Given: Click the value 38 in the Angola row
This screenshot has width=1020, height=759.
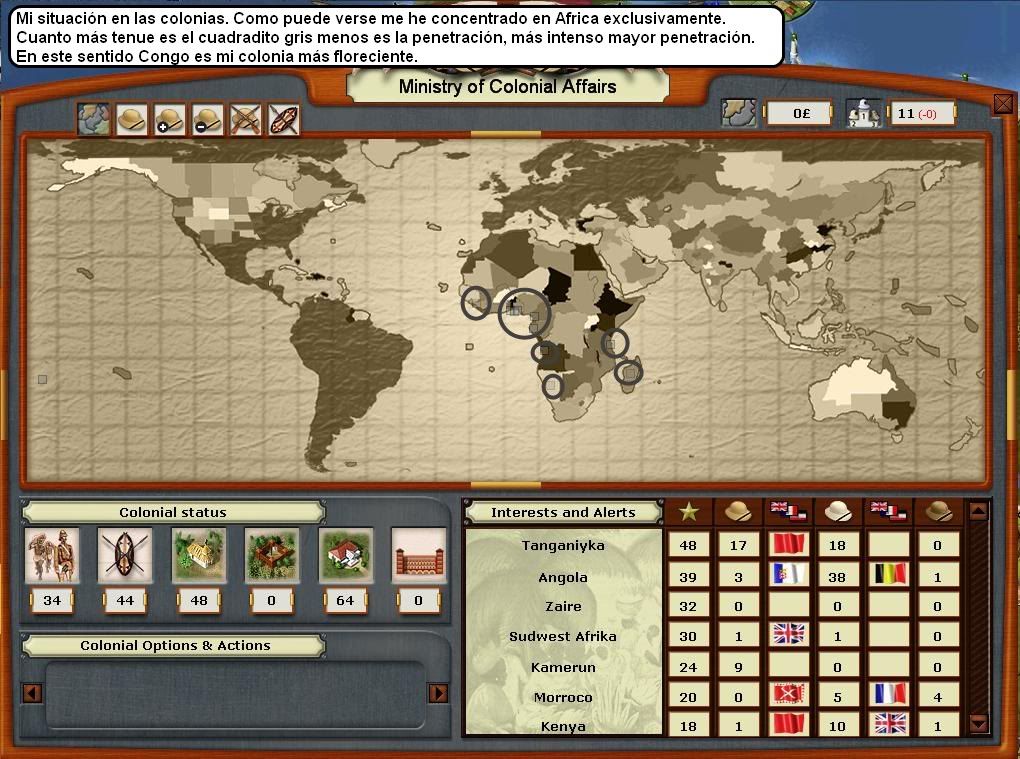Looking at the screenshot, I should (x=837, y=577).
